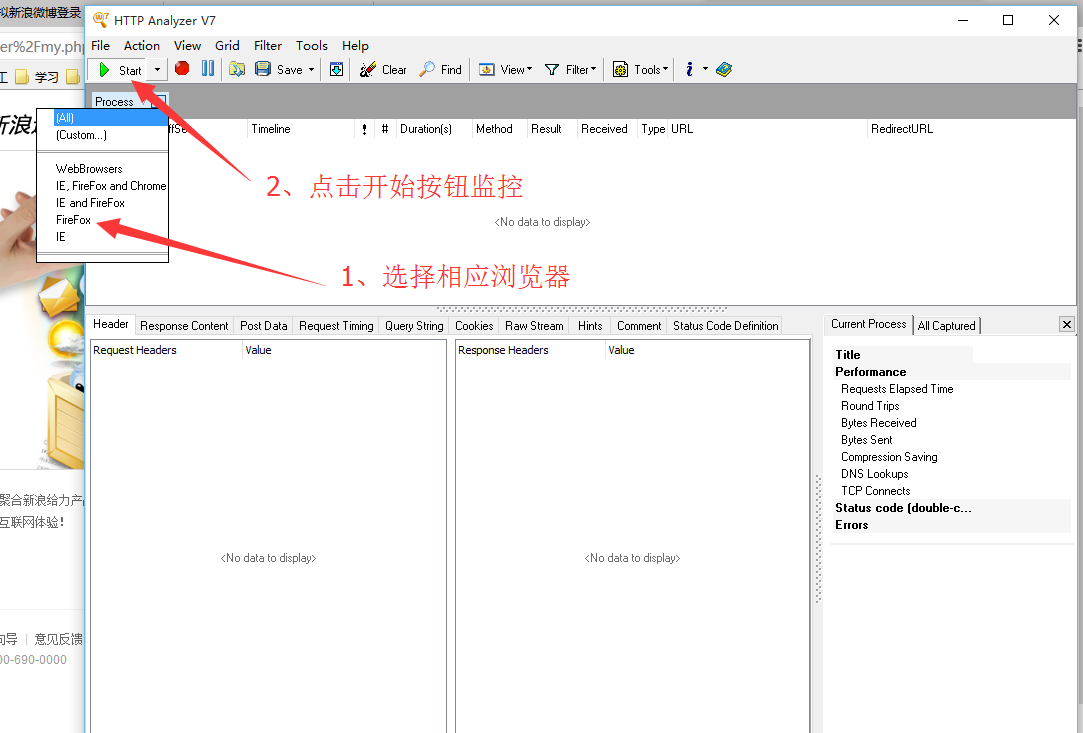Click the Process filter dropdown button
1083x733 pixels.
click(x=160, y=101)
